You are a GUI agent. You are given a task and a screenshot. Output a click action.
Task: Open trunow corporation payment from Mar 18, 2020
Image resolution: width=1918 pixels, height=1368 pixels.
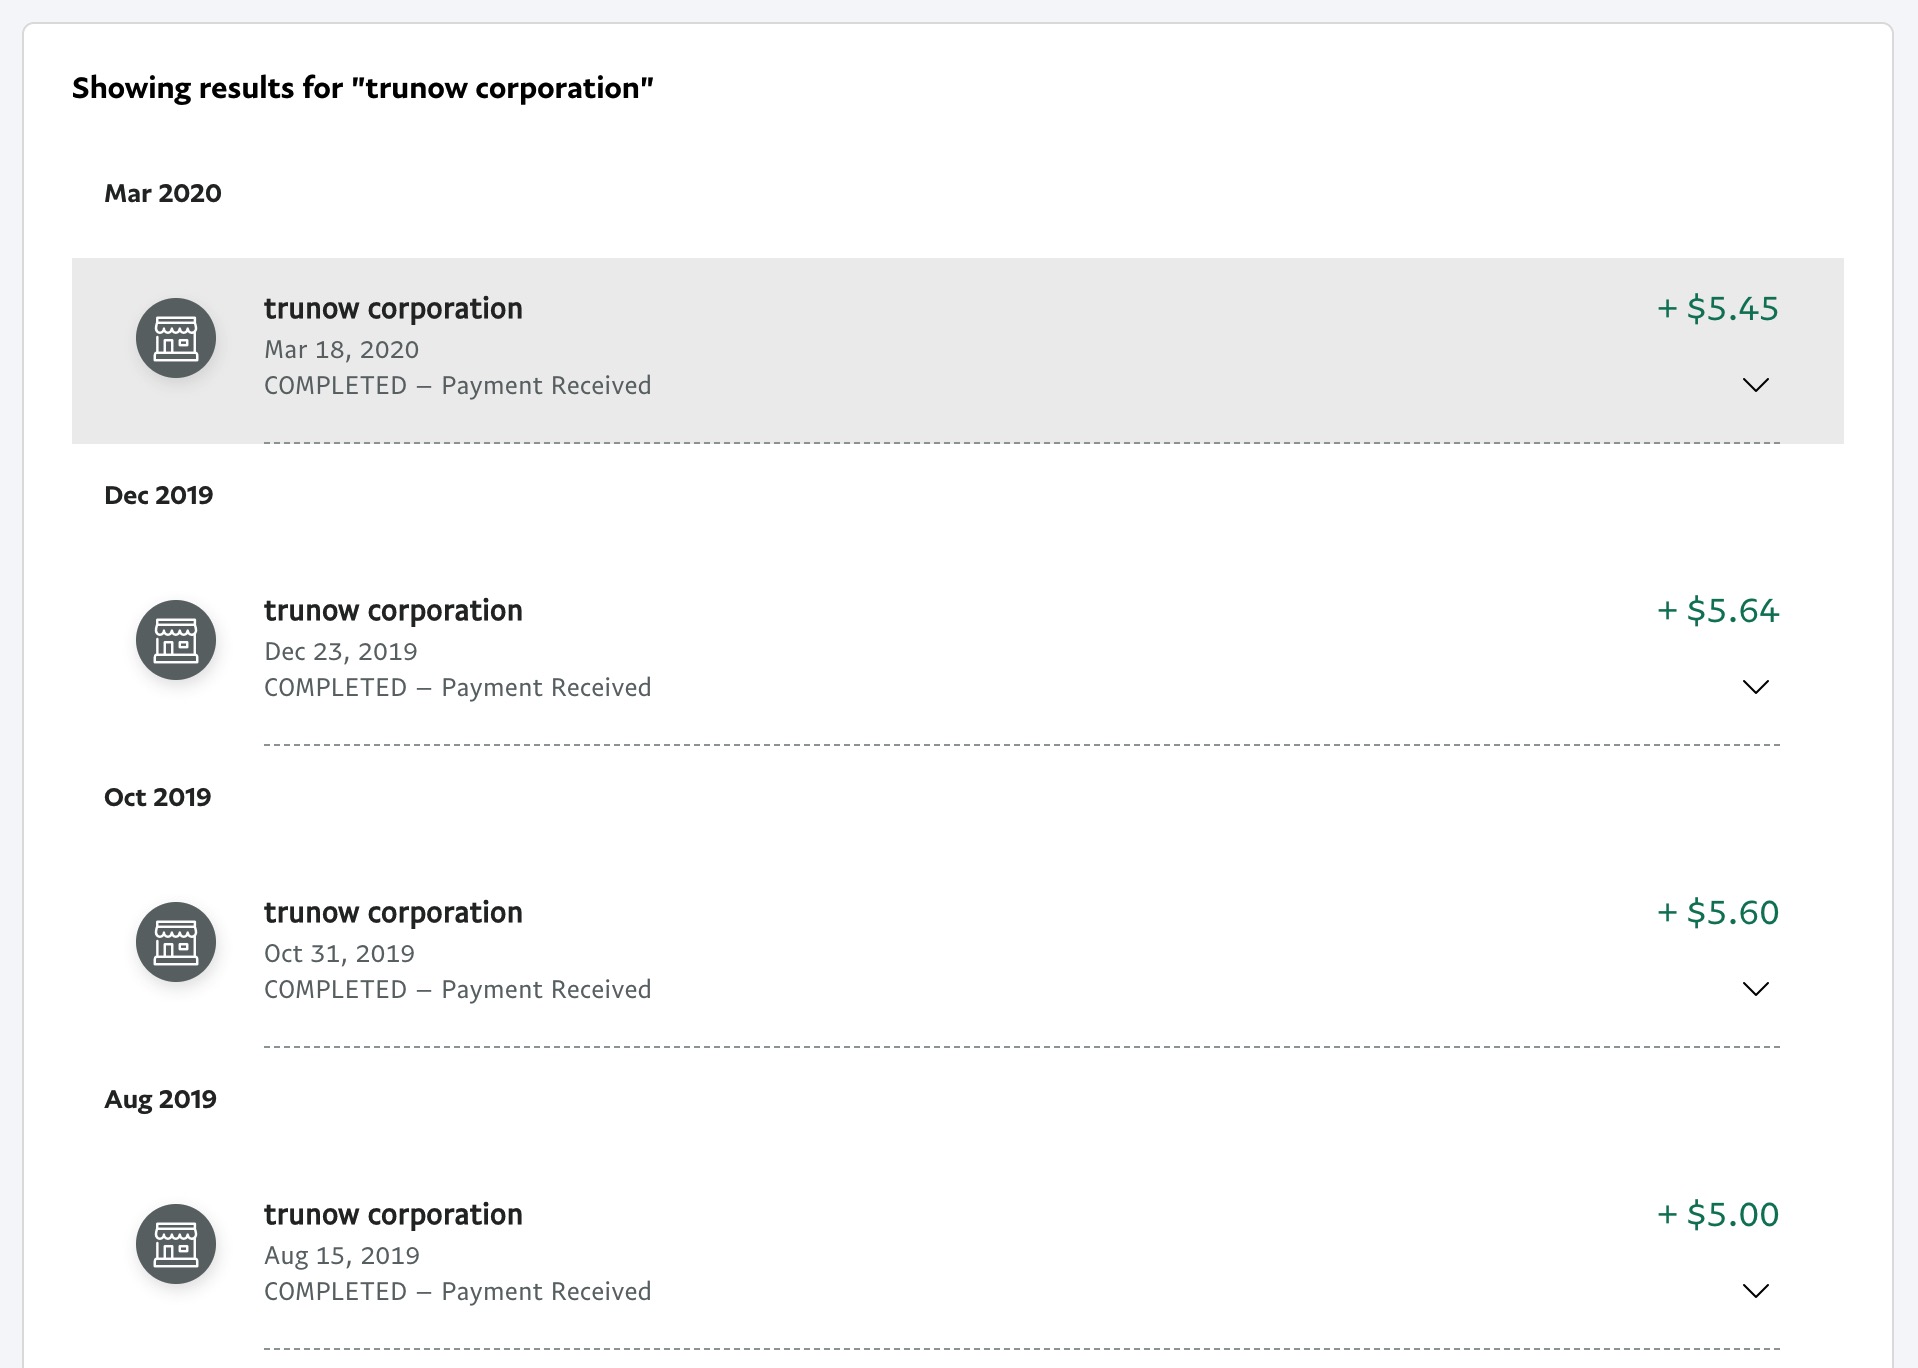coord(393,309)
